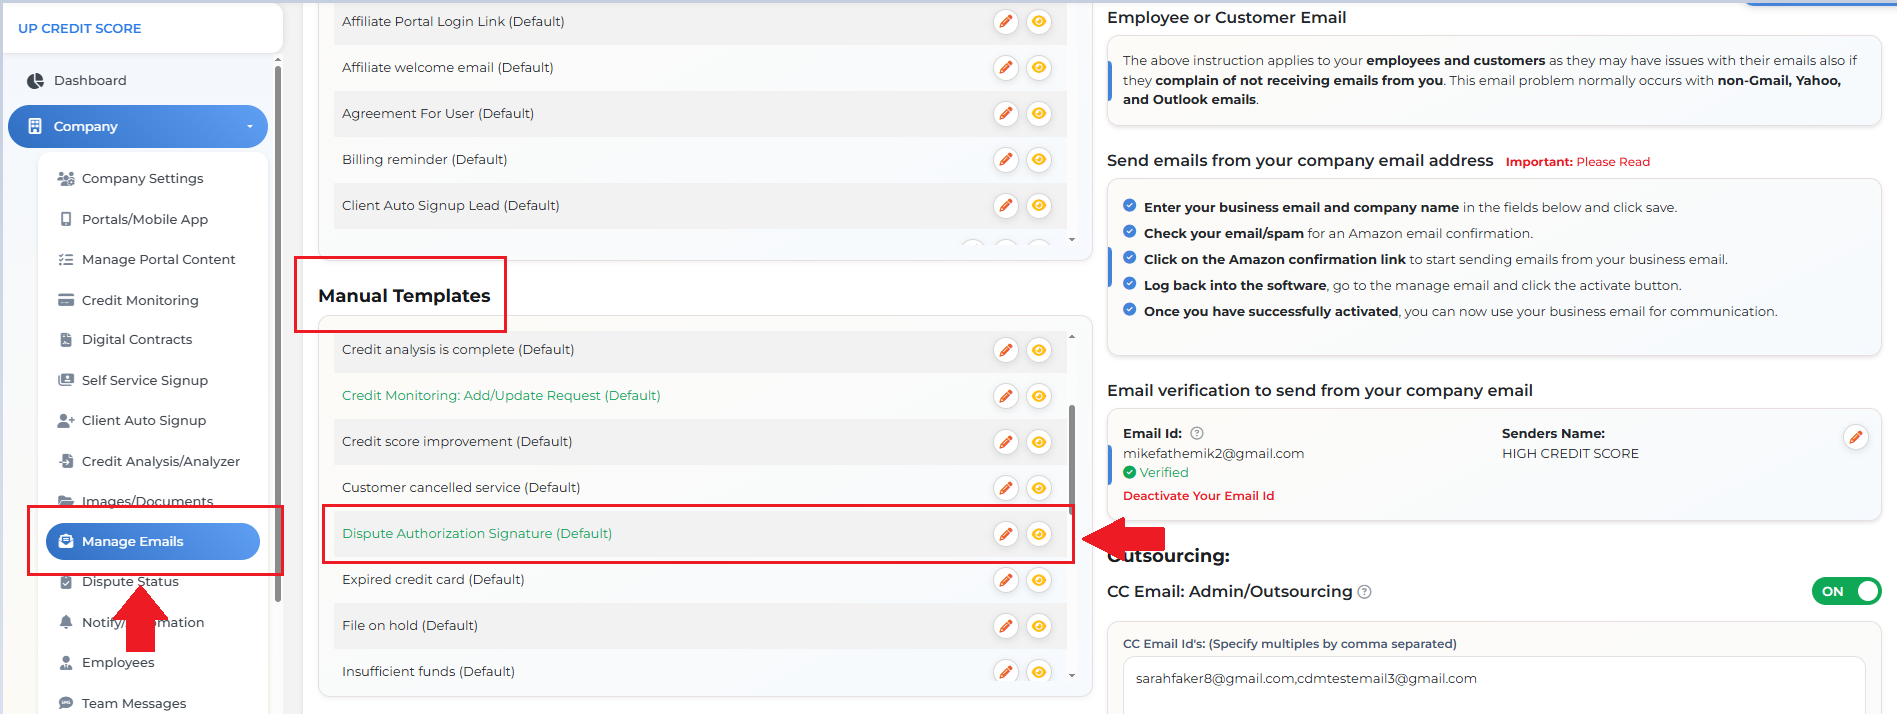The image size is (1897, 714).
Task: Preview the Affiliate Portal Login Link template
Action: pos(1039,21)
